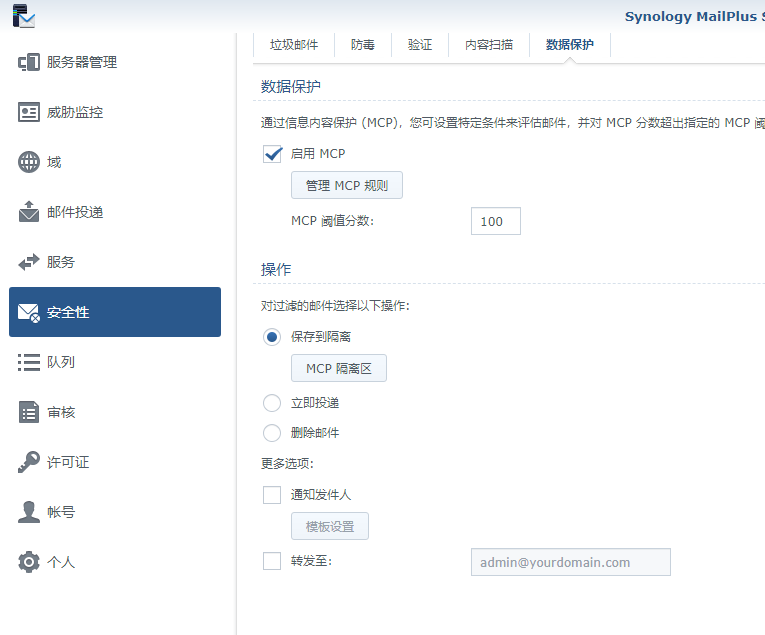Viewport: 765px width, 635px height.
Task: Choose the 删除邮件 radio option
Action: 272,433
